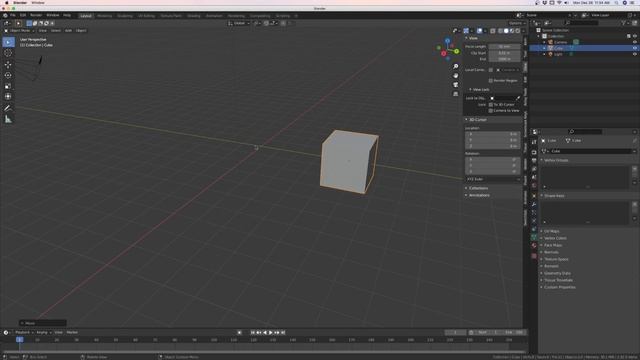Image resolution: width=640 pixels, height=360 pixels.
Task: Switch to the Modeling workspace tab
Action: tap(104, 16)
